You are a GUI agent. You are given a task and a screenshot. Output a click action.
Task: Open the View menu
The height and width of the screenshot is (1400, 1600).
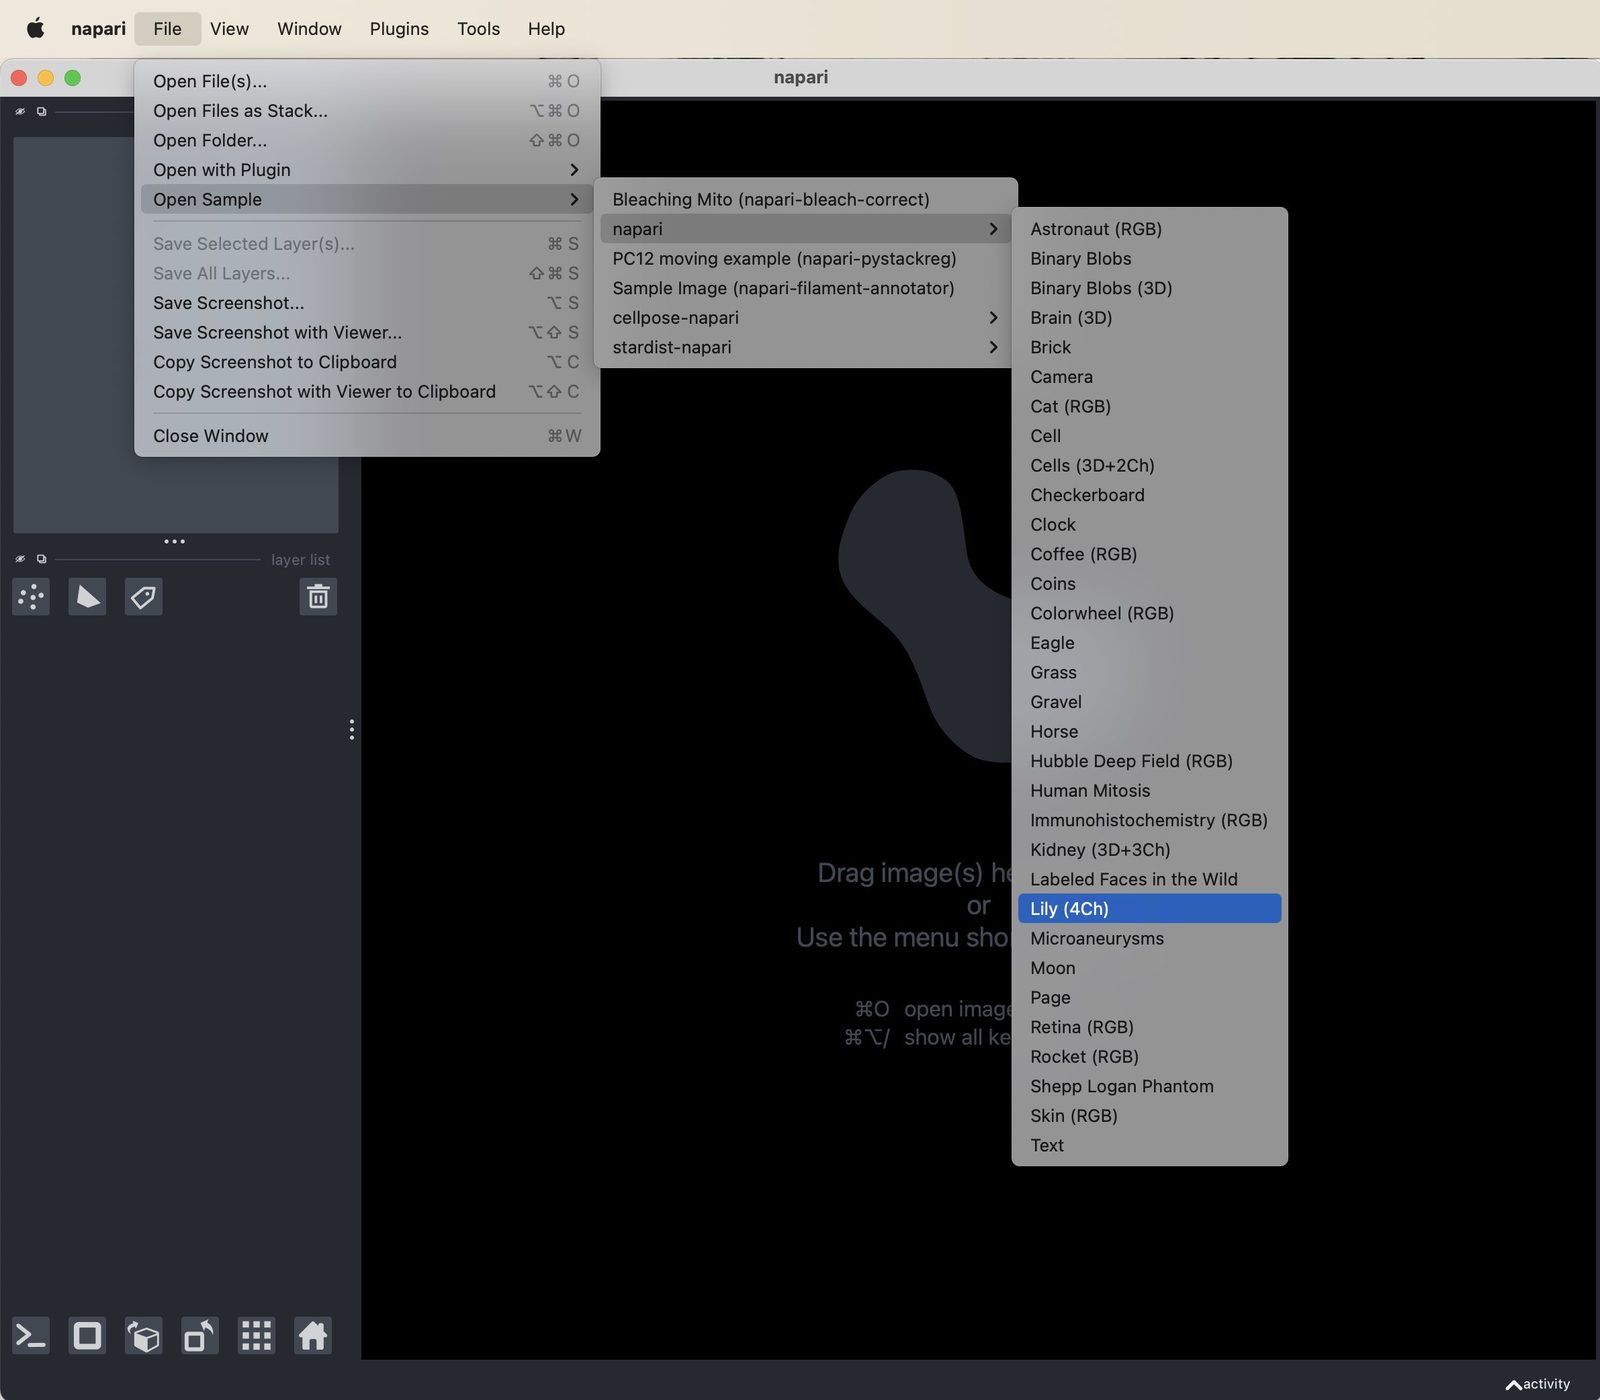coord(229,28)
